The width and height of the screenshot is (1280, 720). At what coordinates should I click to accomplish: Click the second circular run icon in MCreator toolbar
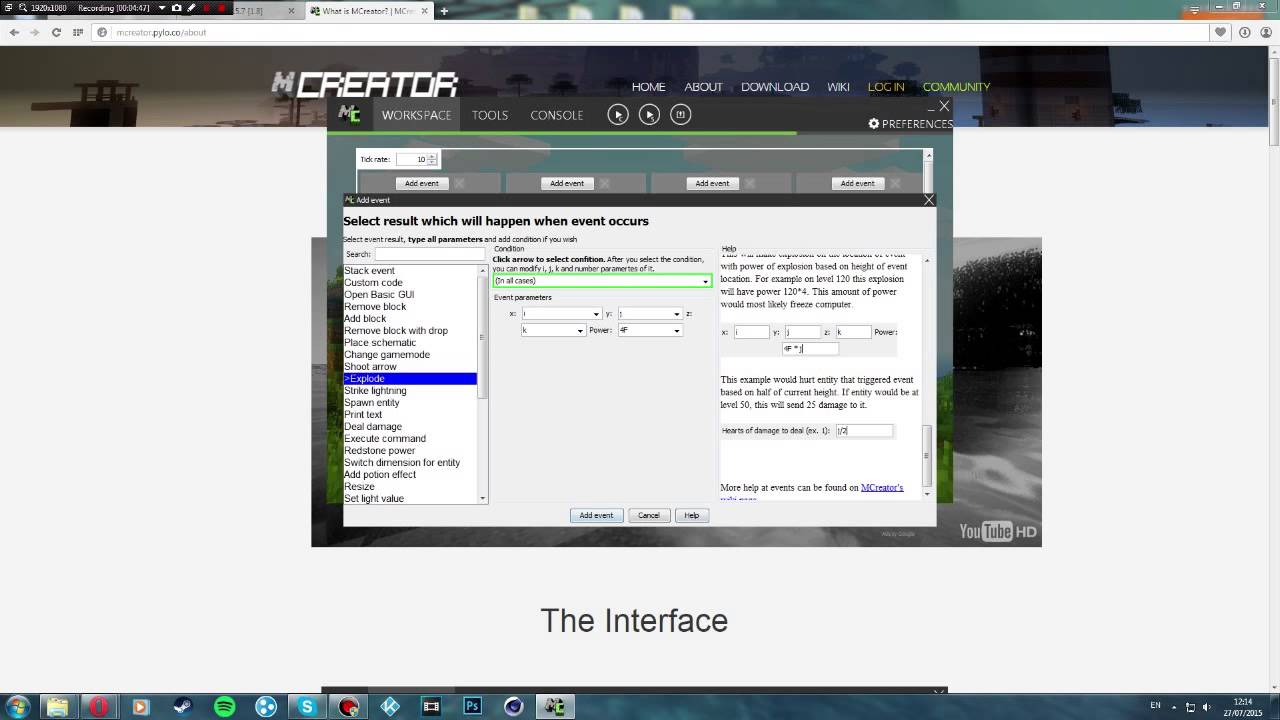(649, 115)
